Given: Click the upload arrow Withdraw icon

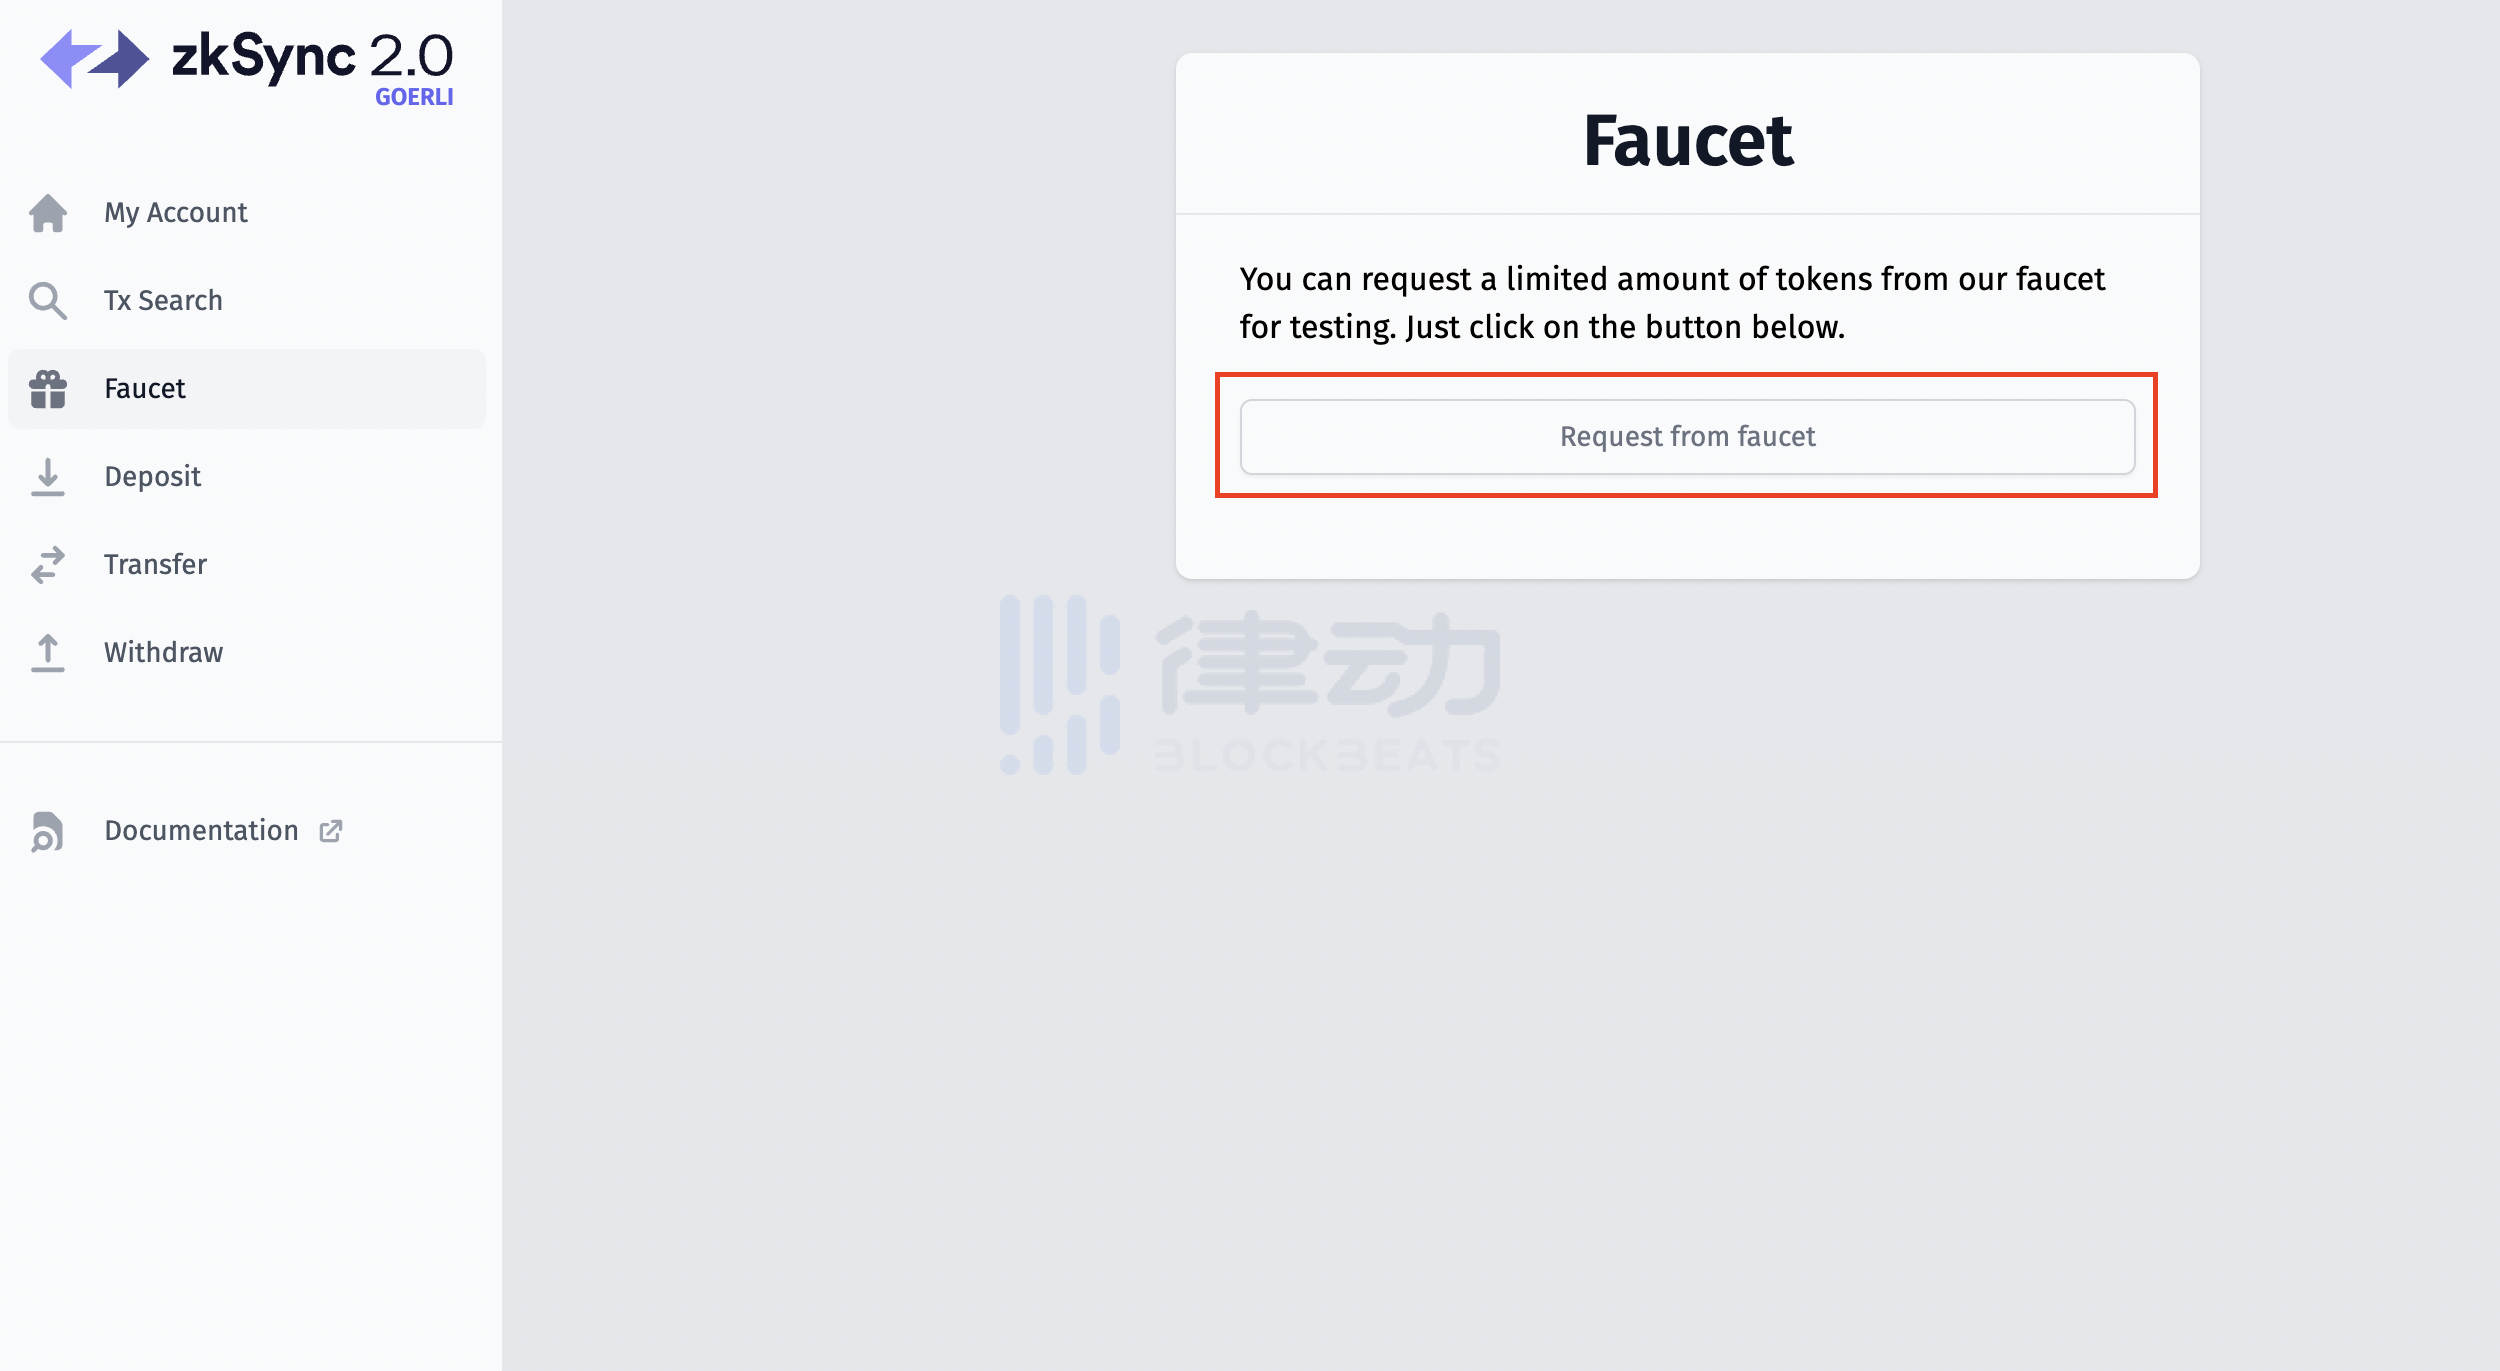Looking at the screenshot, I should coord(48,653).
